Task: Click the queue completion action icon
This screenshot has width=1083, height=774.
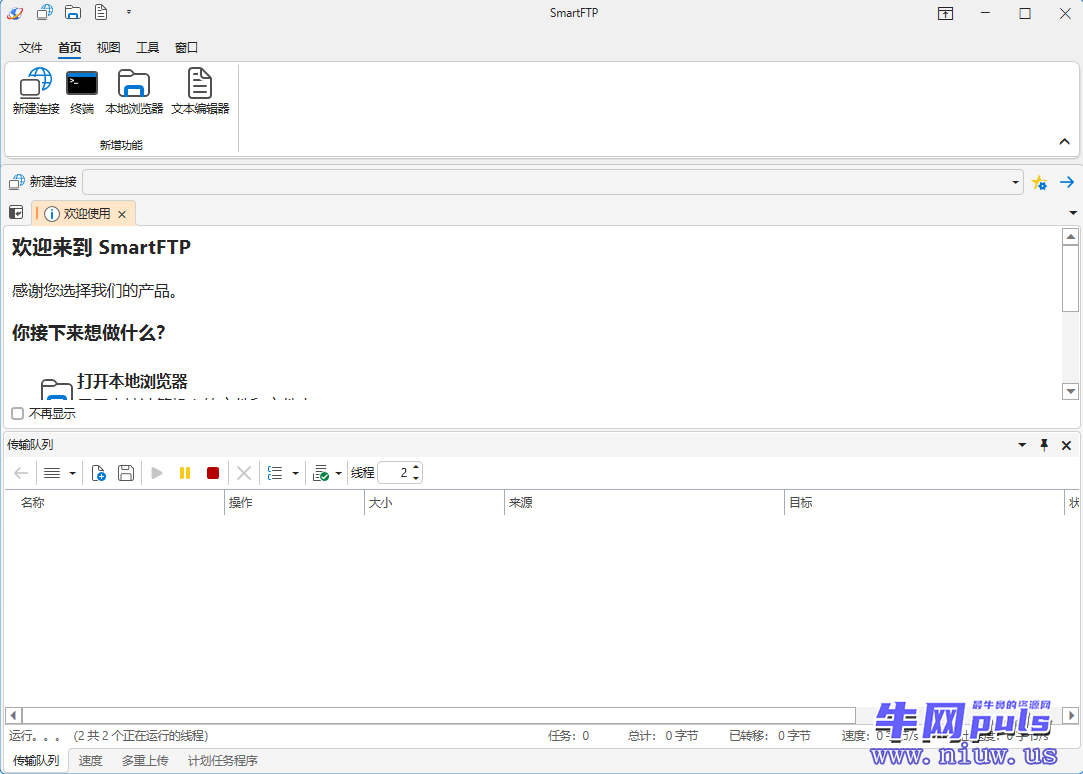Action: 321,473
